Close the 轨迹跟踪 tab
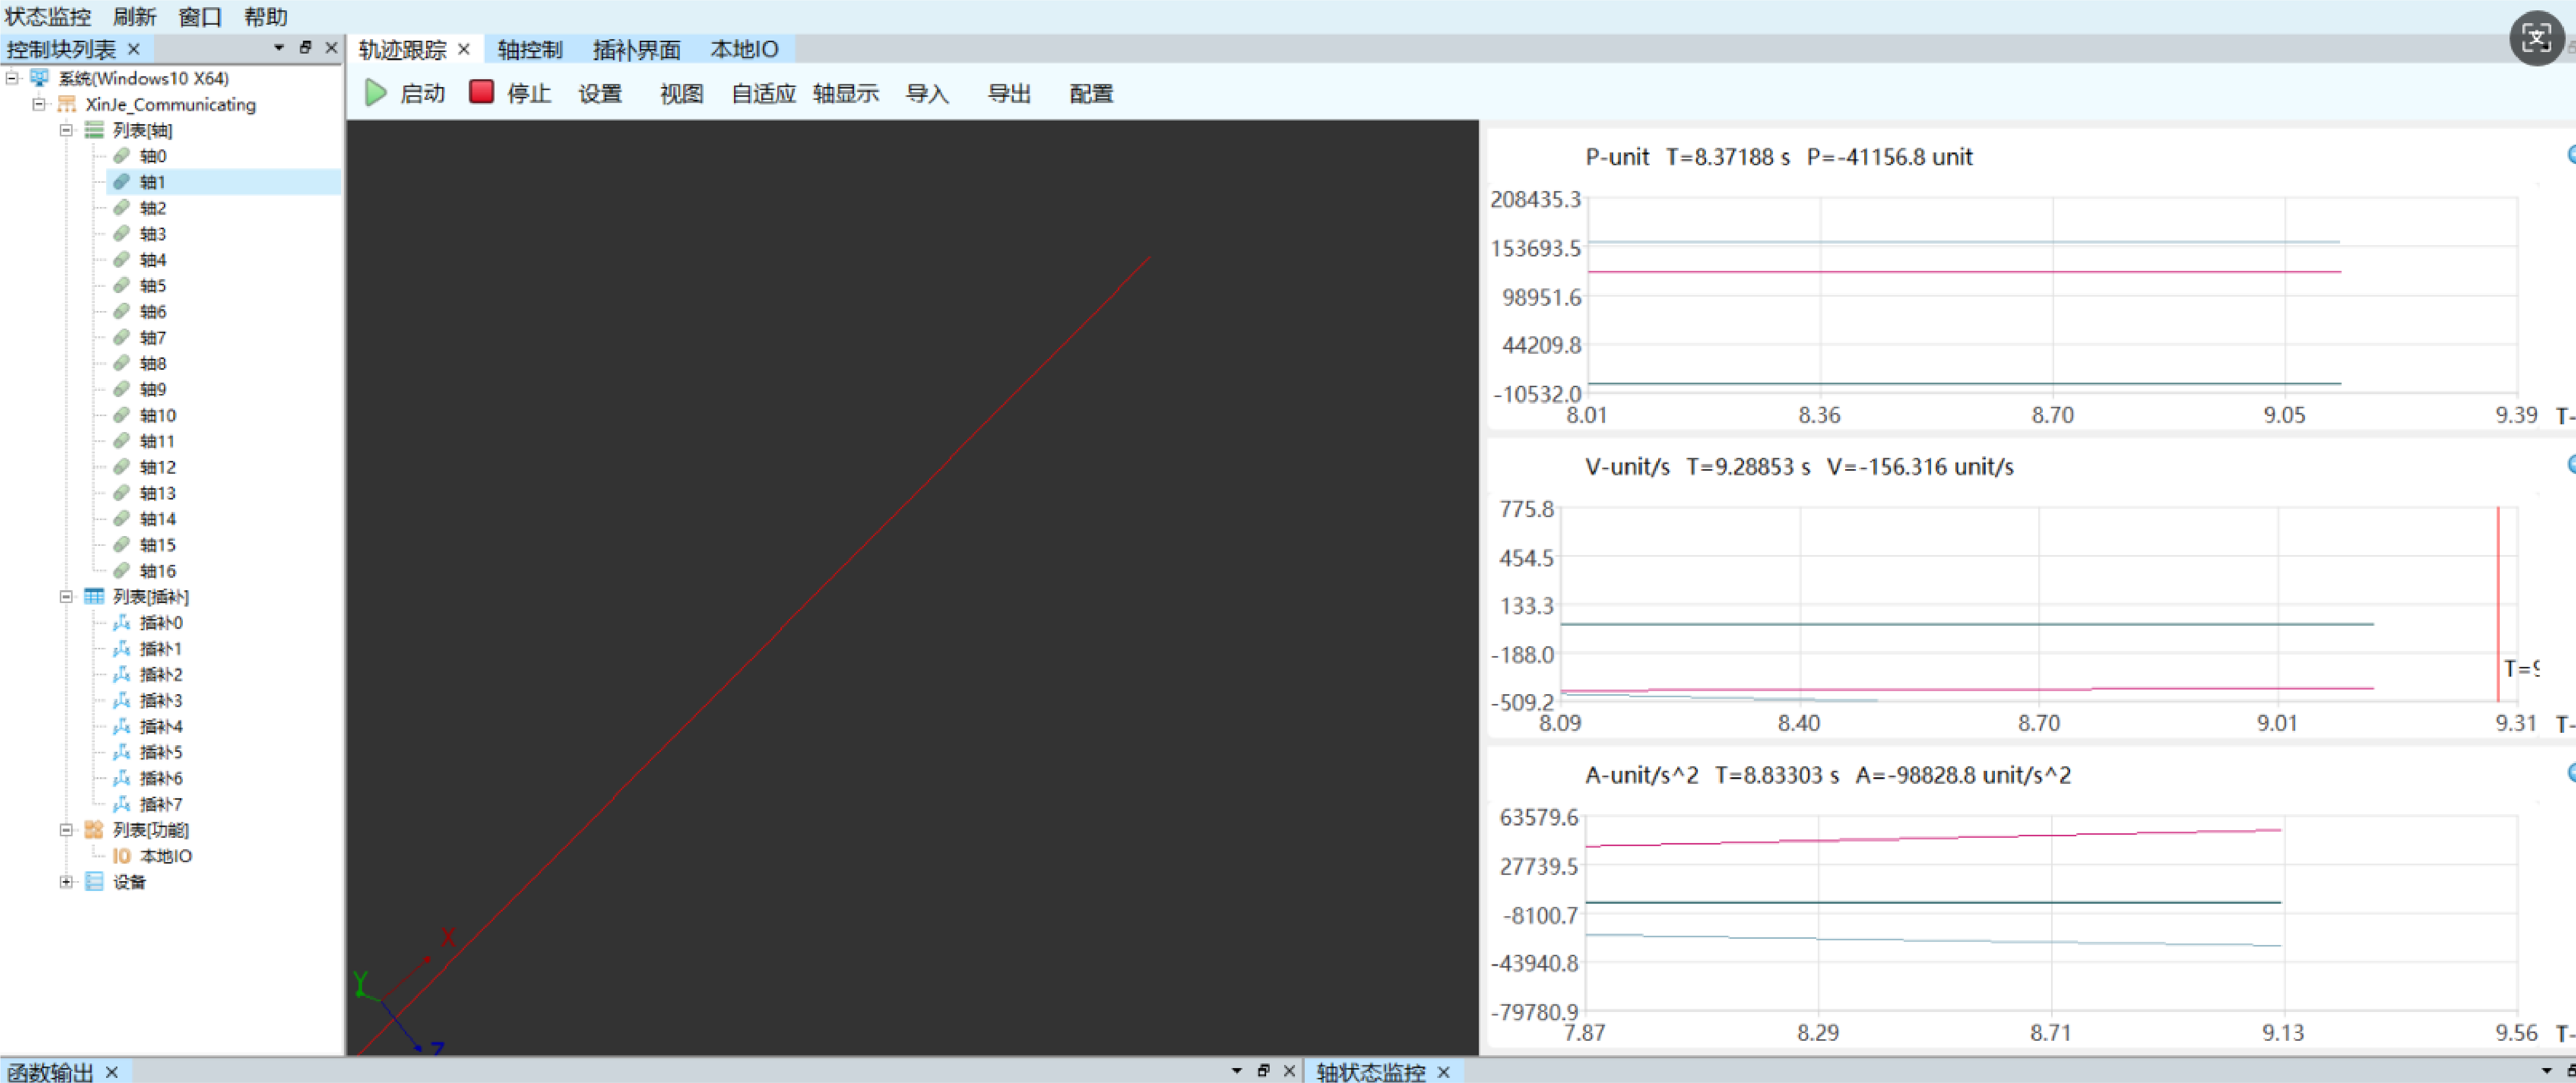2576x1083 pixels. pos(463,49)
